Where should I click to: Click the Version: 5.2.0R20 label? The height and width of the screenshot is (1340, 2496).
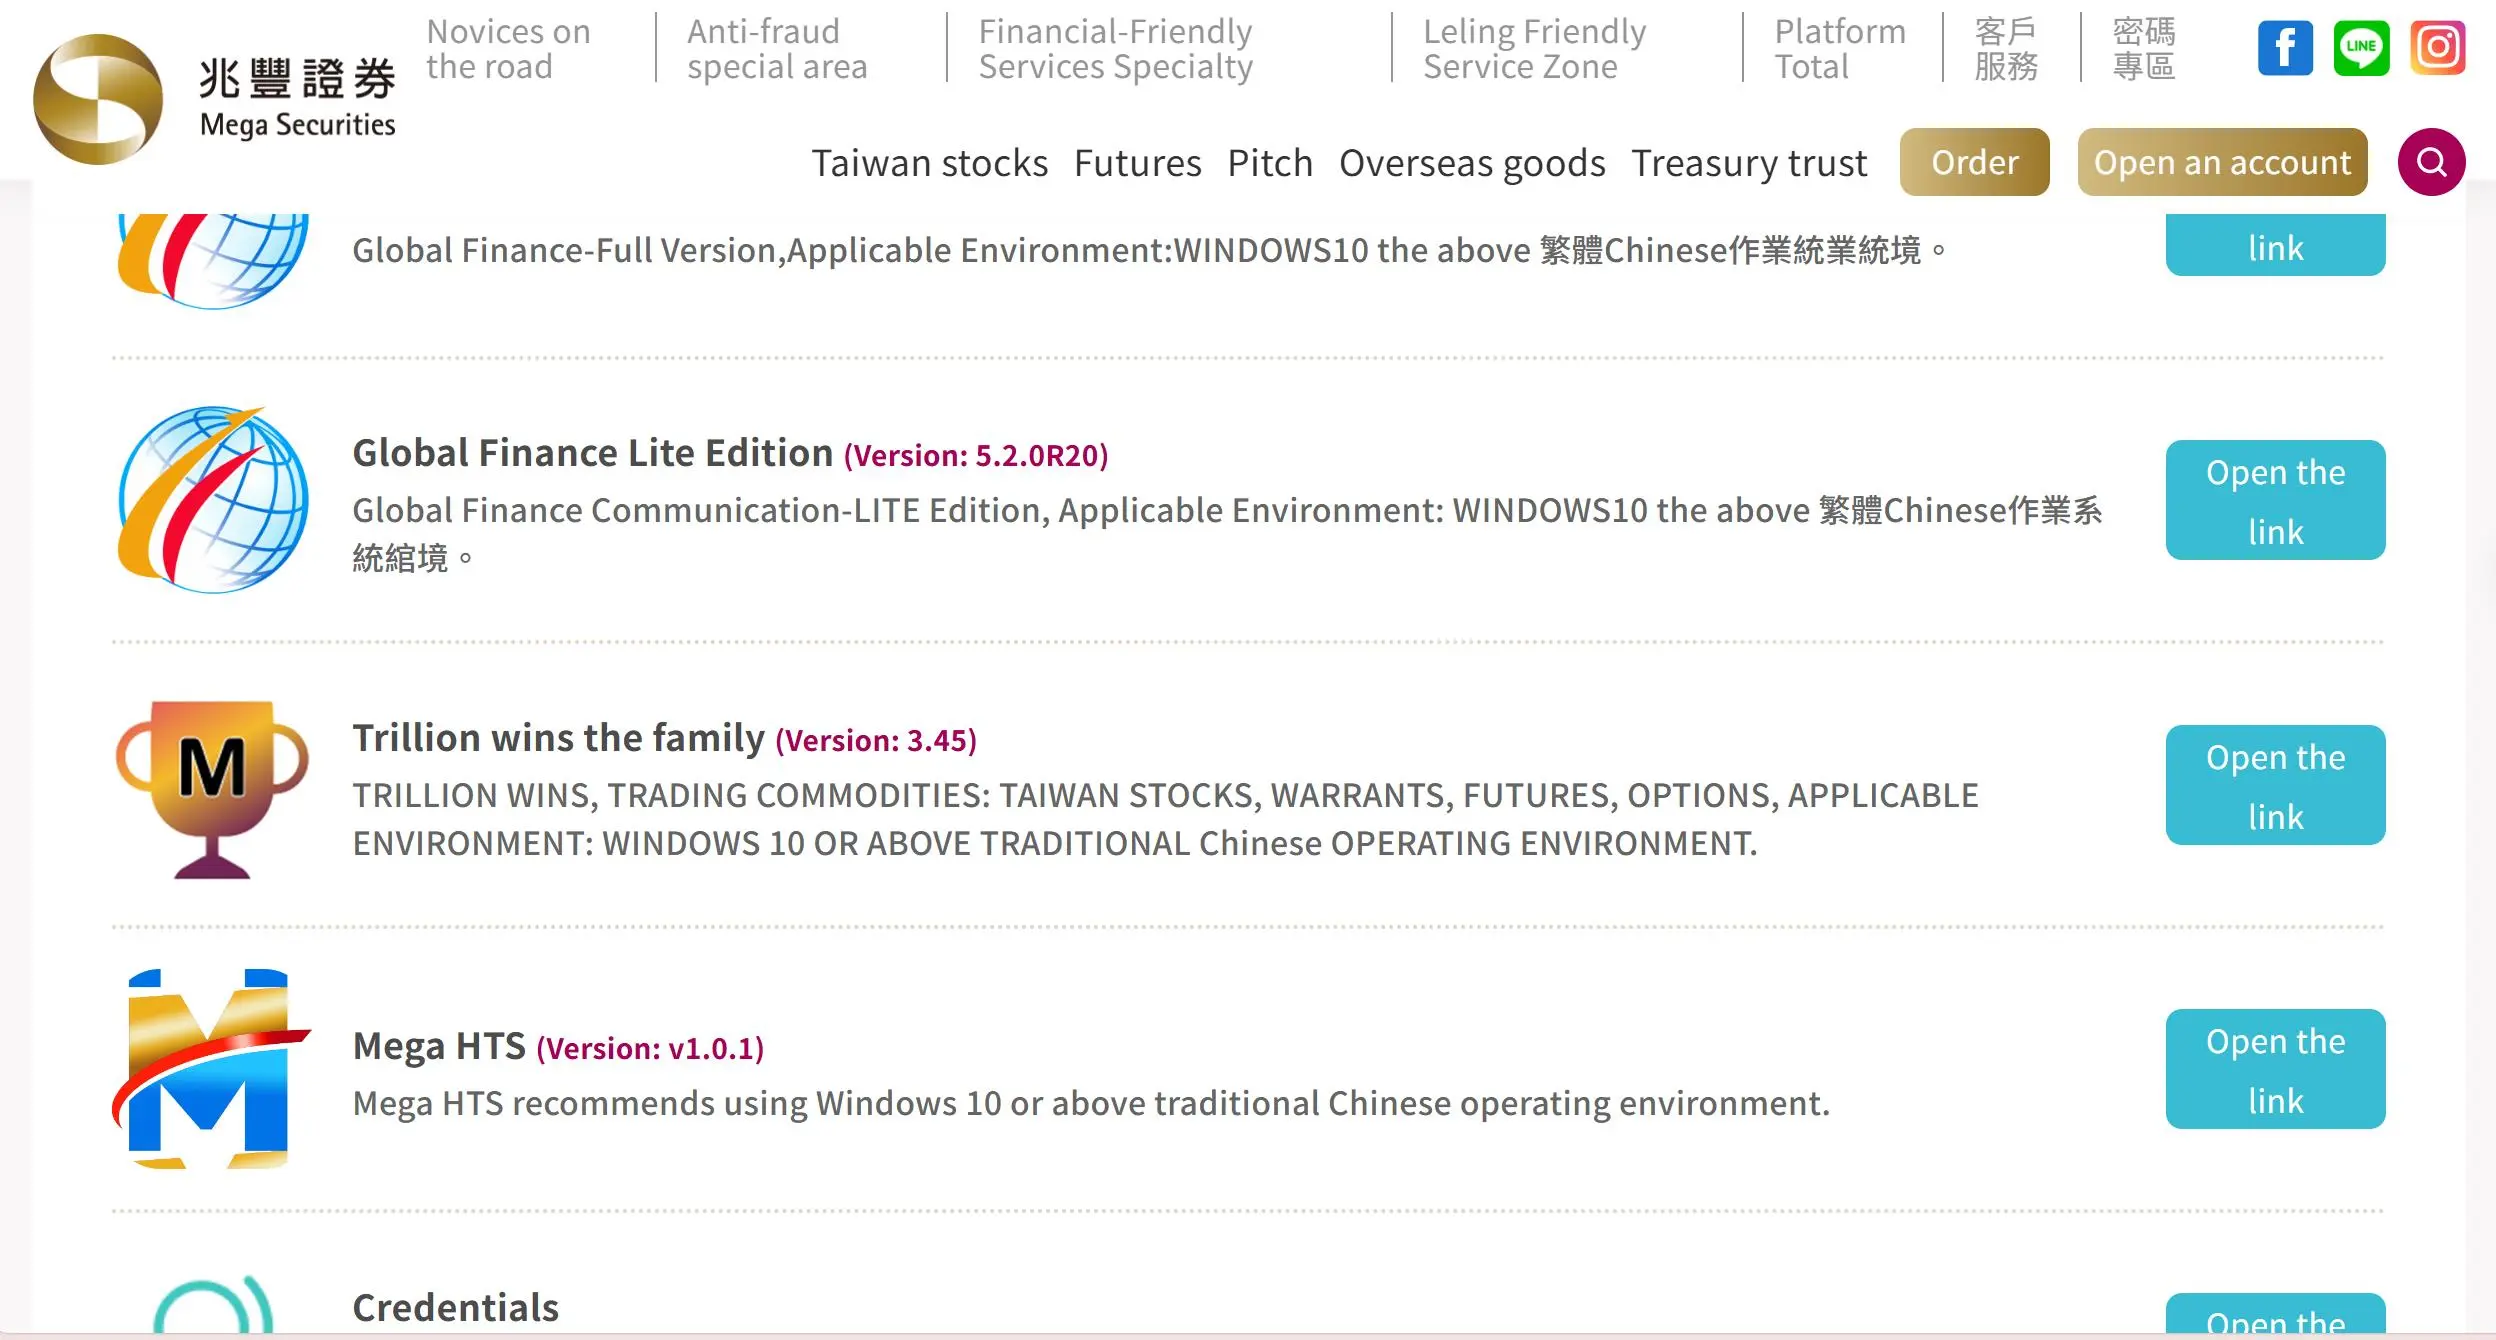[976, 456]
